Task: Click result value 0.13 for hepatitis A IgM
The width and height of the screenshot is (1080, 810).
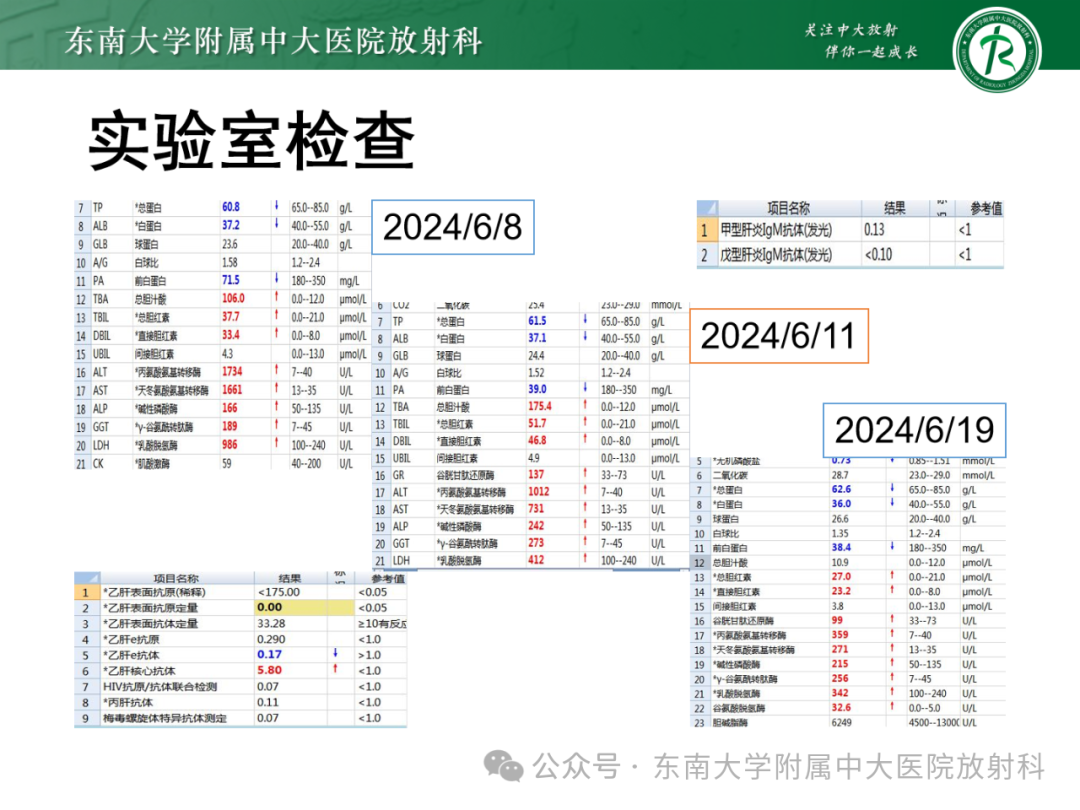Action: coord(874,230)
